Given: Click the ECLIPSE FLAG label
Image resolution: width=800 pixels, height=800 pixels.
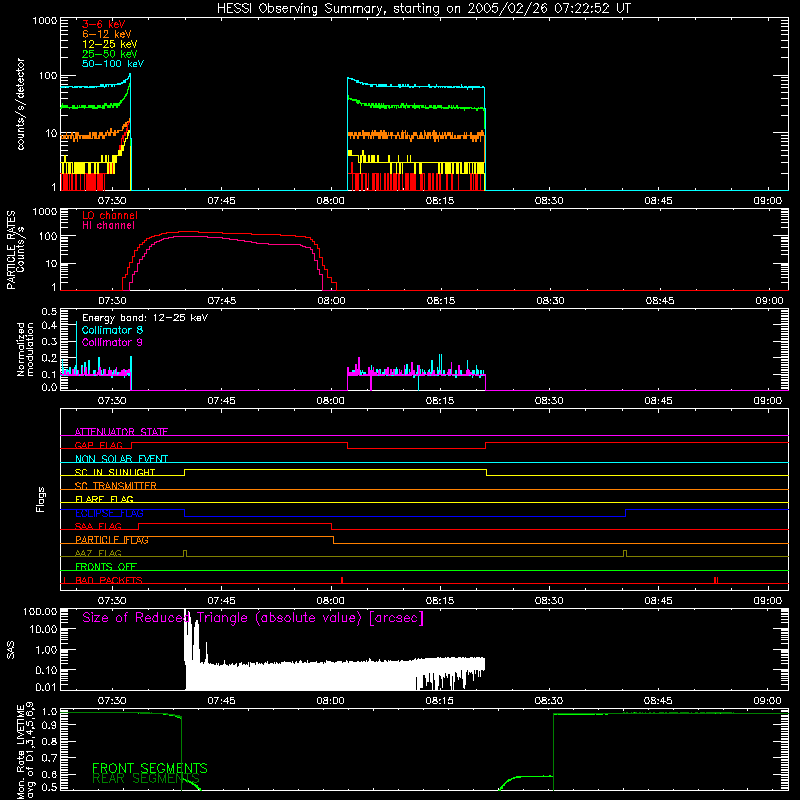Looking at the screenshot, I should [x=109, y=513].
